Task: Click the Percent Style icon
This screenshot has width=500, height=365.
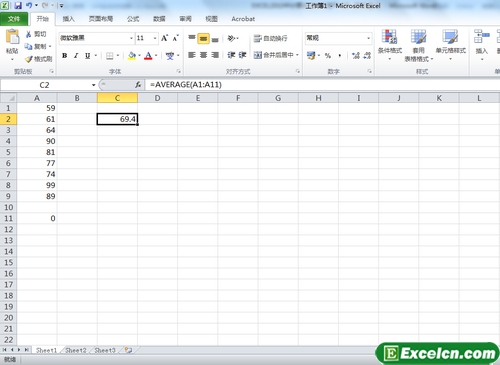Action: (328, 55)
